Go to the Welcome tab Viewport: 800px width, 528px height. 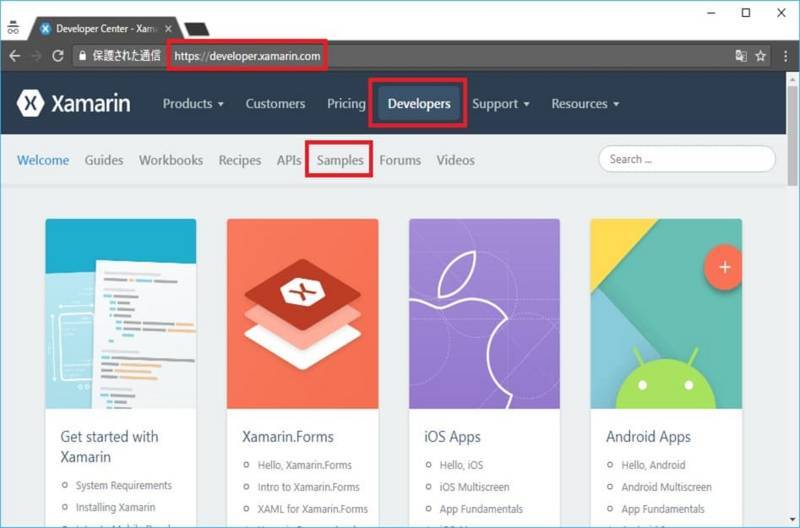pyautogui.click(x=43, y=160)
